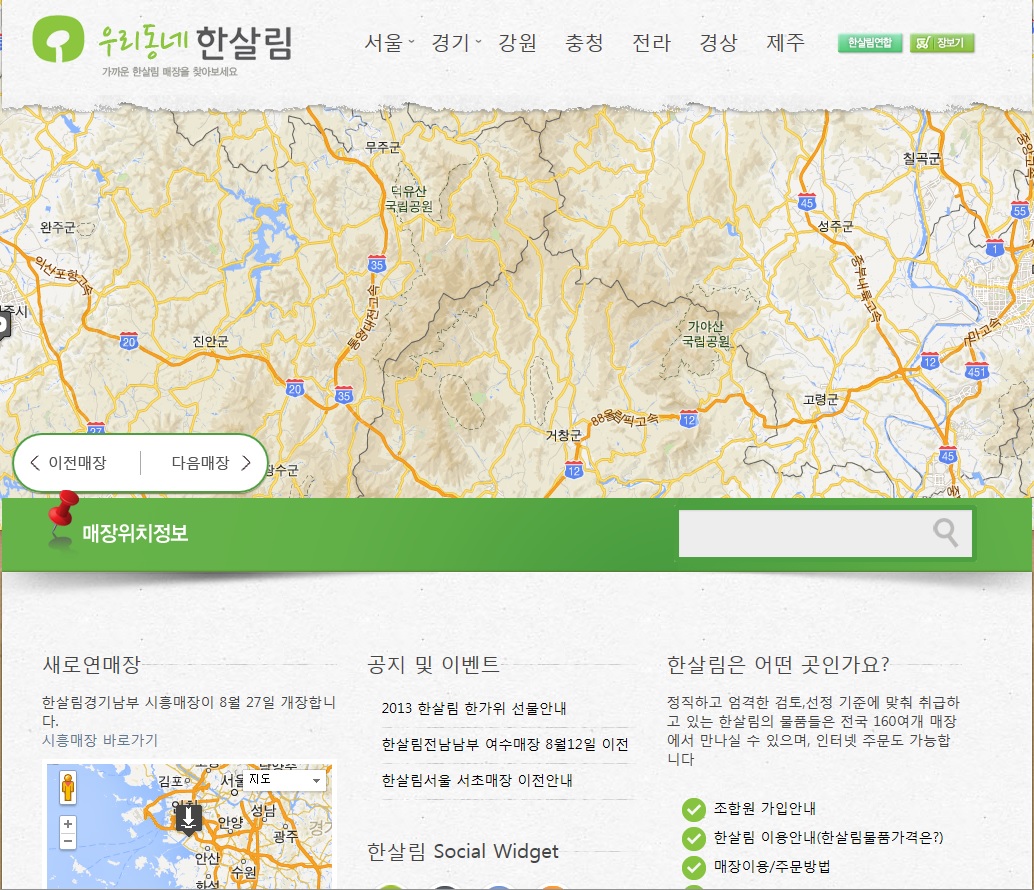Click the 무주군 label on the map

(x=382, y=147)
